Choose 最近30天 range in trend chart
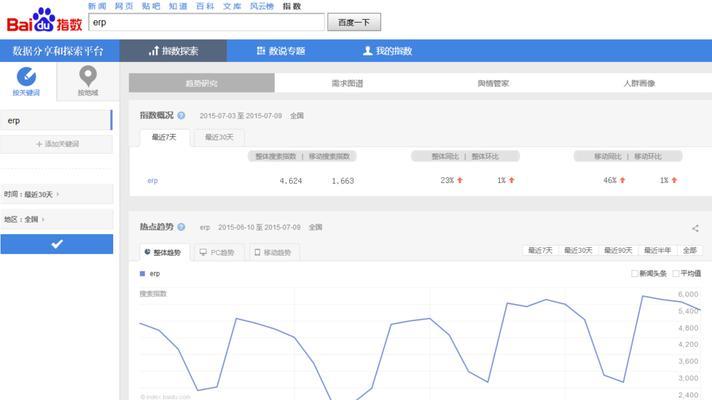This screenshot has width=712, height=400. point(578,250)
